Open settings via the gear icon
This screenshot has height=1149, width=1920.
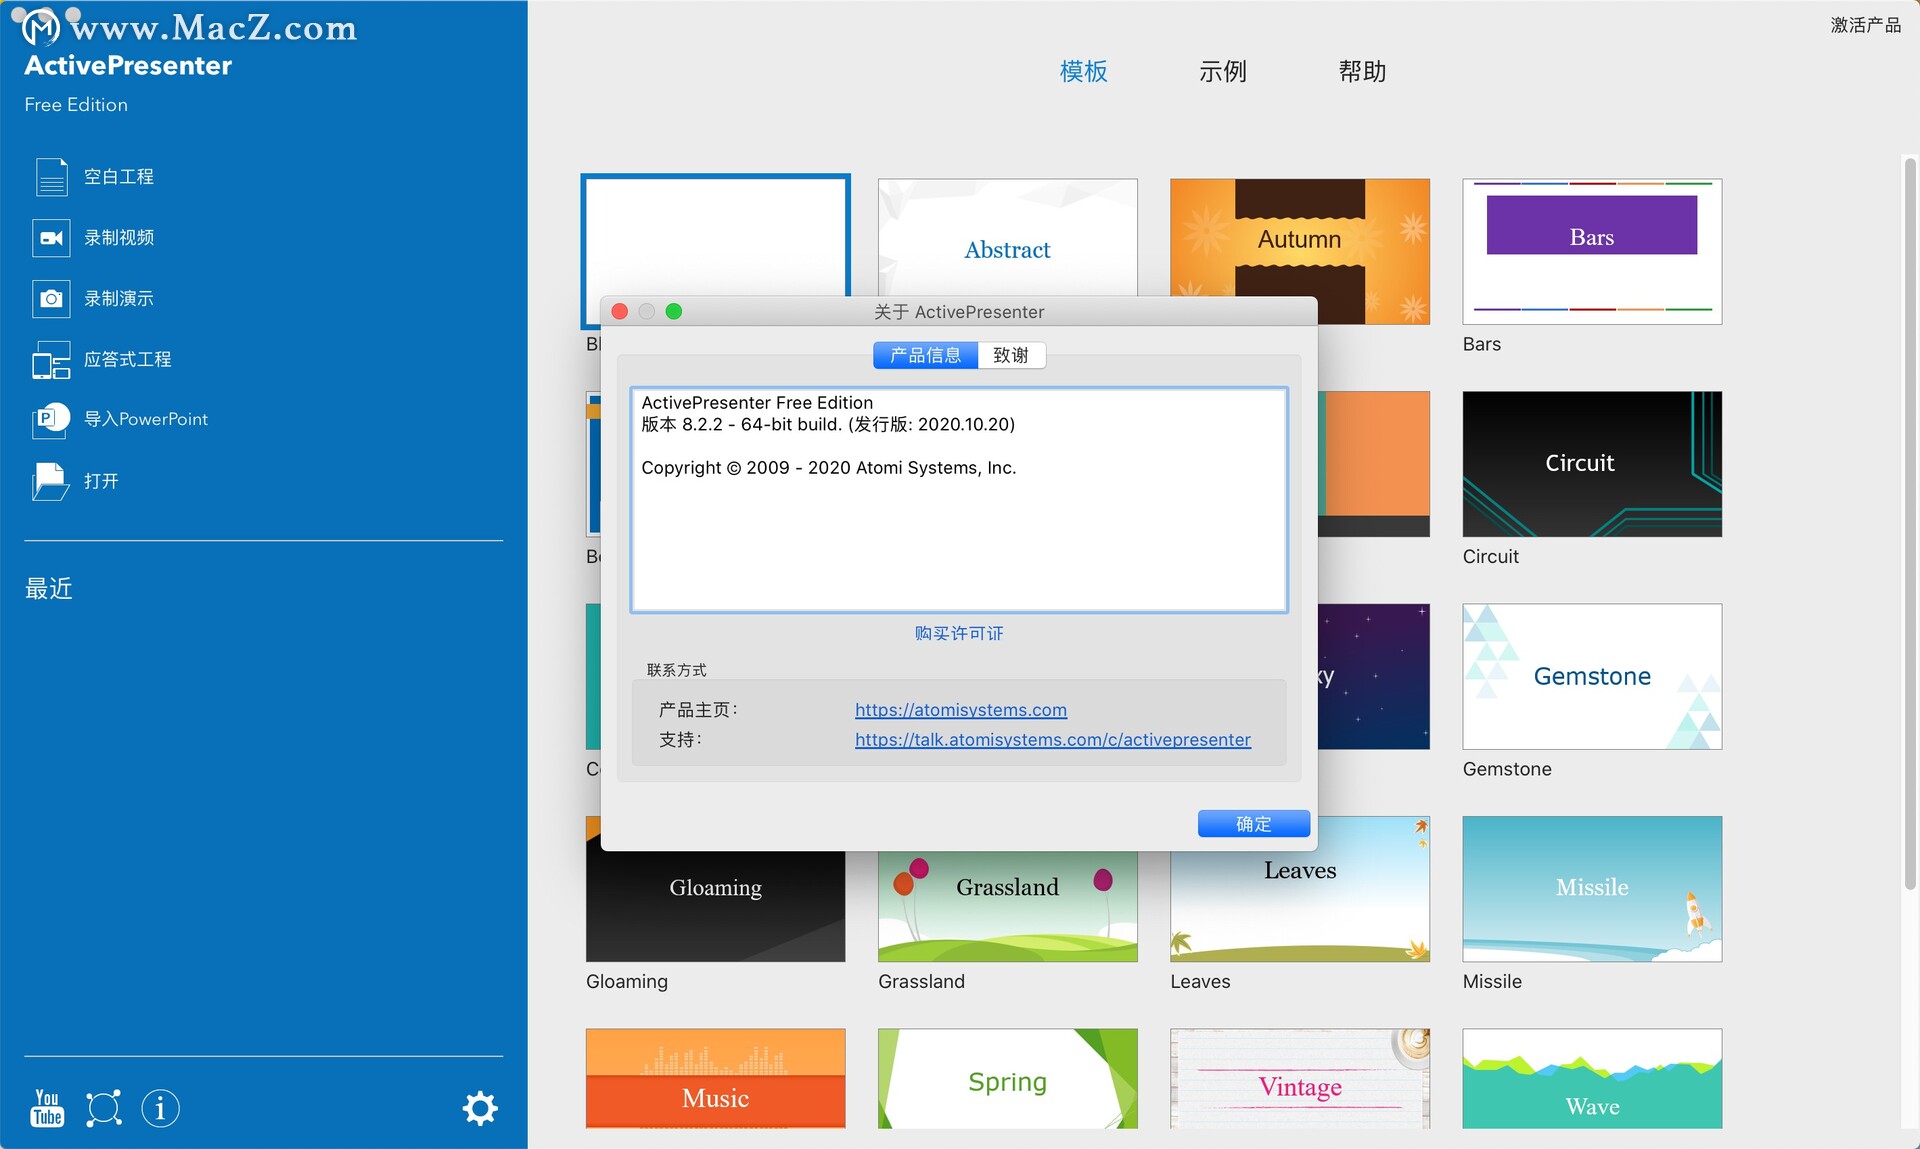(x=480, y=1108)
